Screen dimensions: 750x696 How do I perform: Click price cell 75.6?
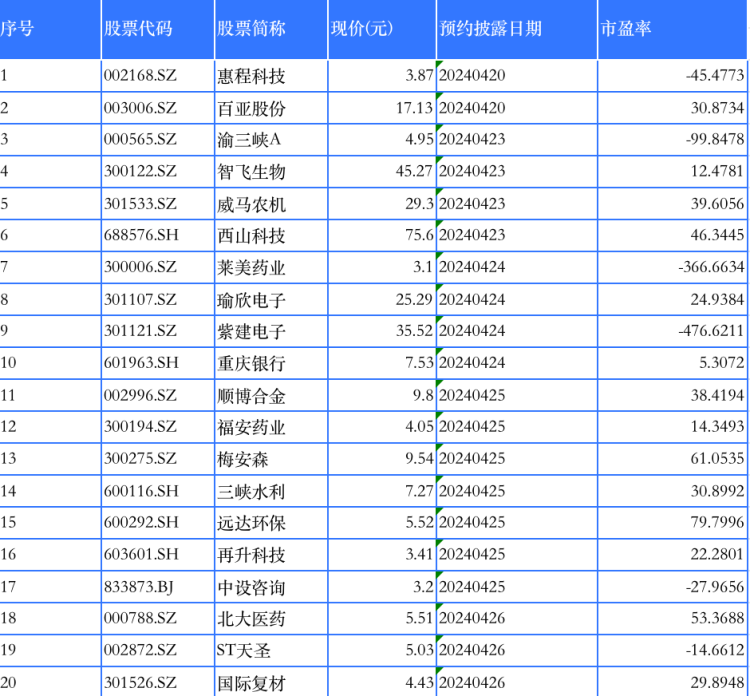(382, 235)
